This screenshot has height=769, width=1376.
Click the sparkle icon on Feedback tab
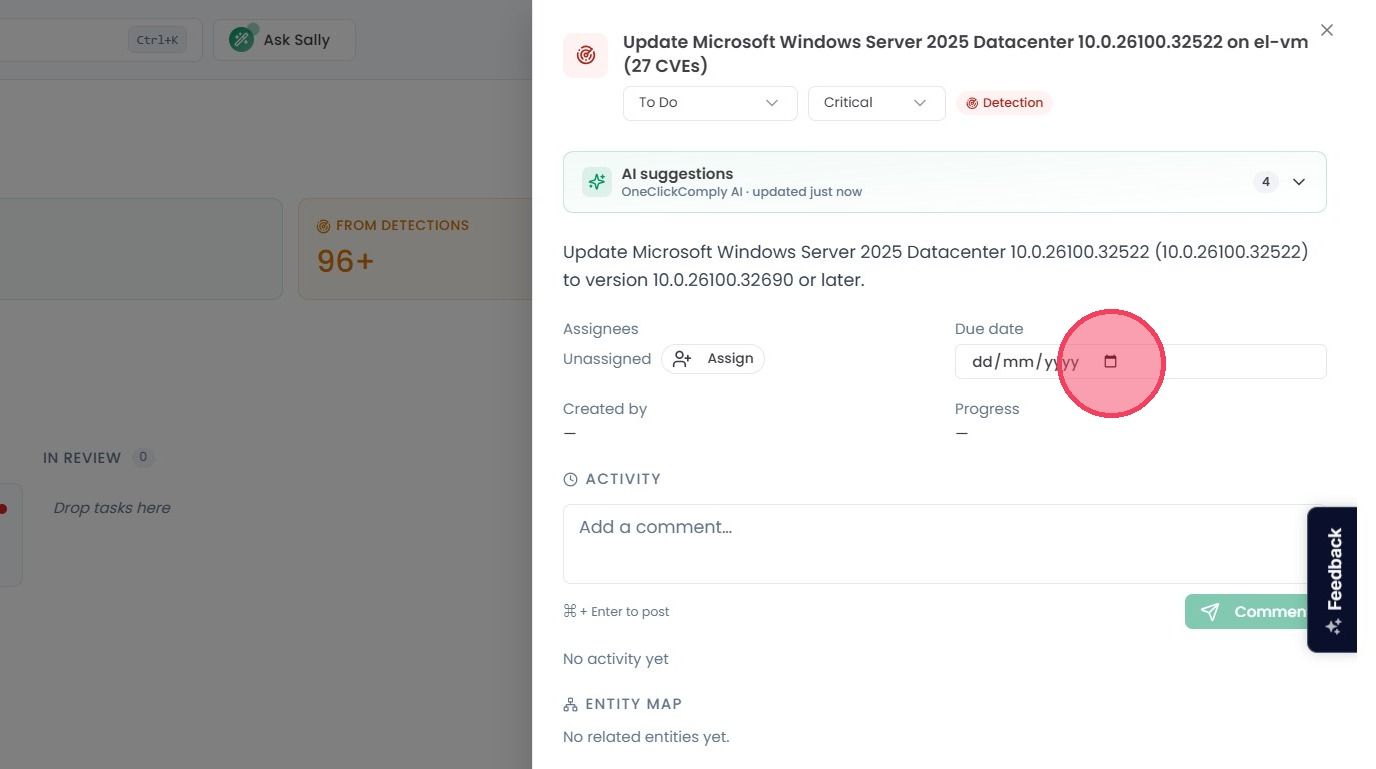1333,627
